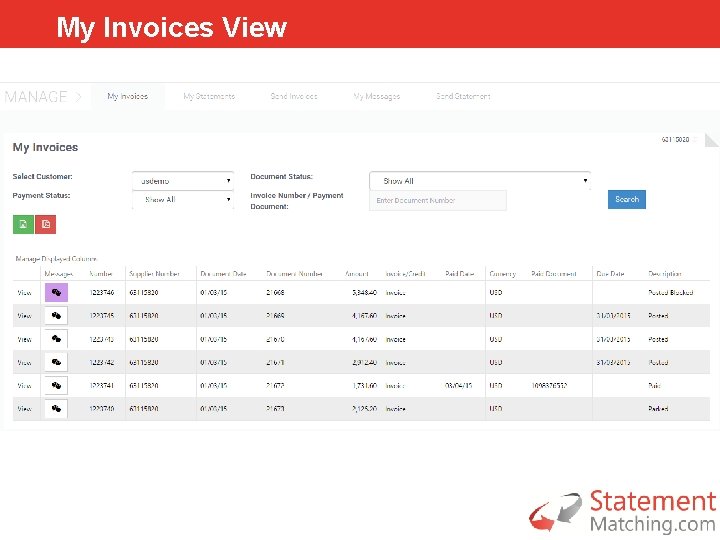Sort by Document Date column header

[x=224, y=274]
